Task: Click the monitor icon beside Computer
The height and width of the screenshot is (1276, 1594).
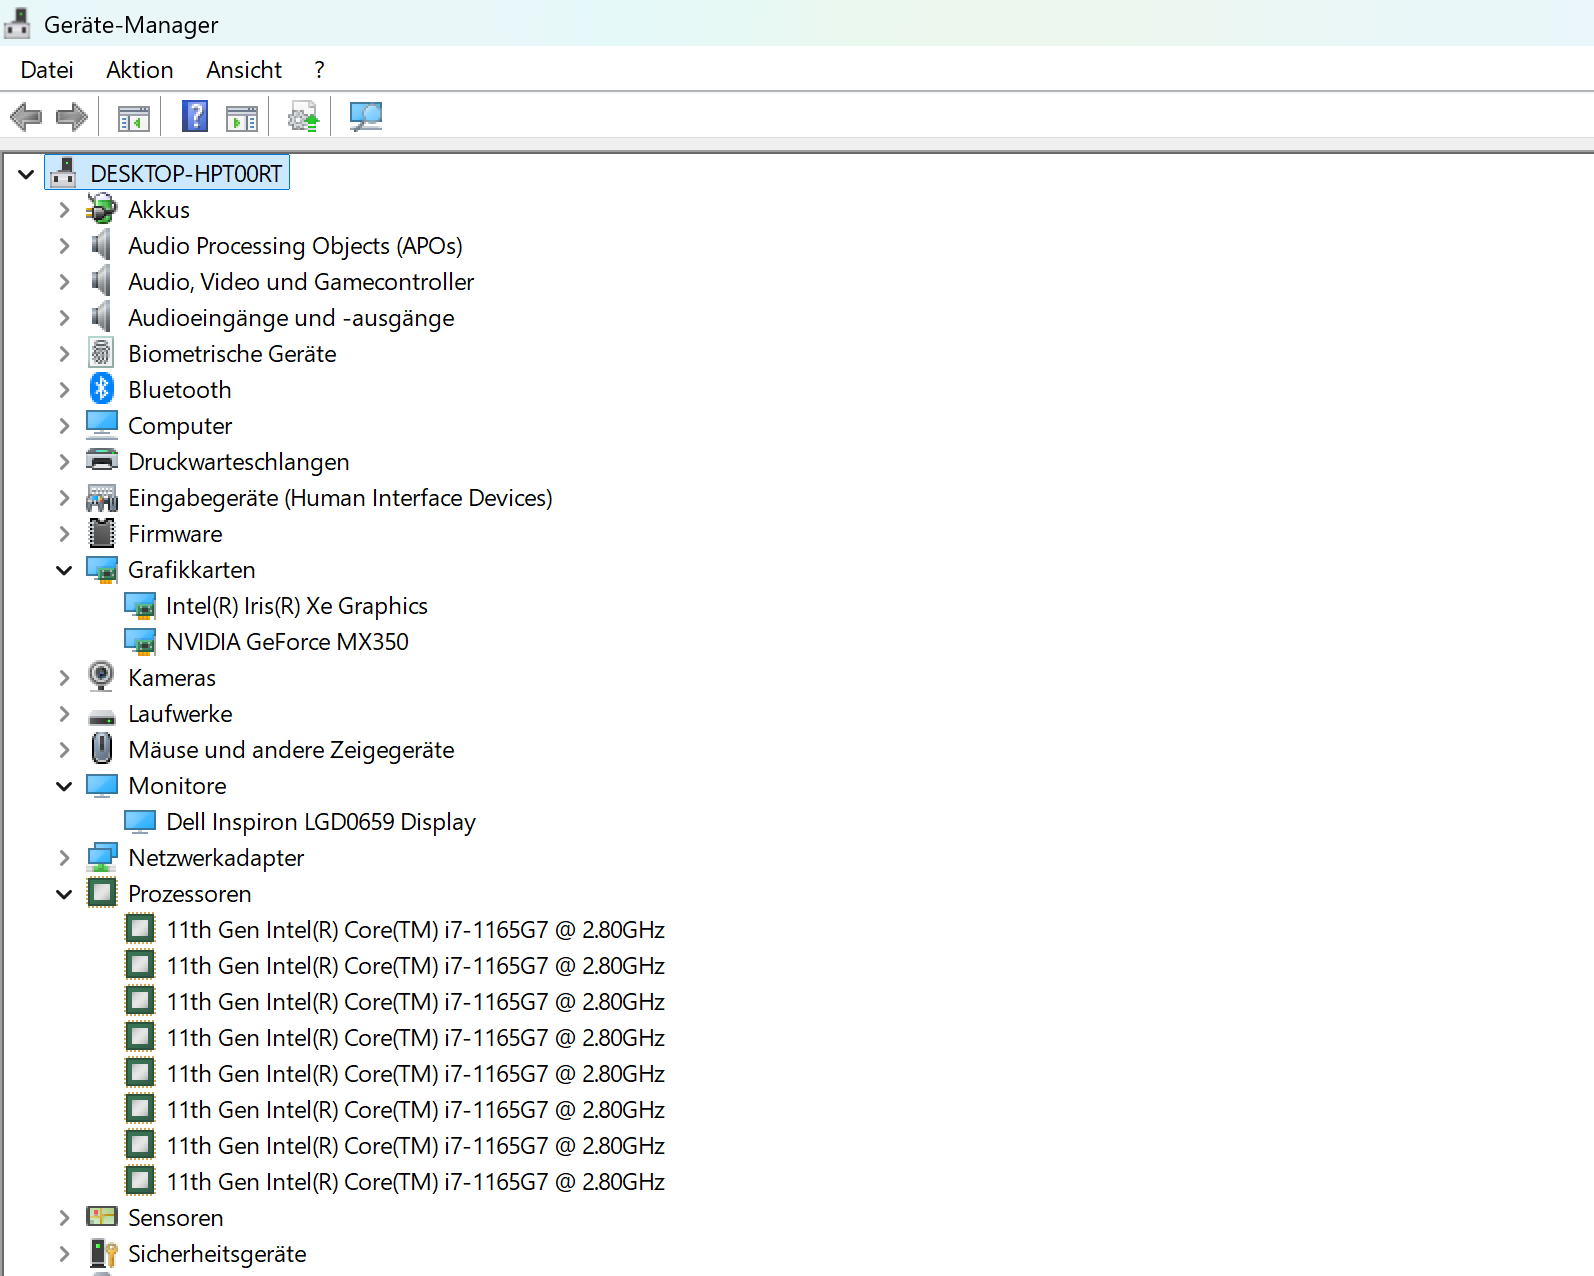Action: (101, 425)
